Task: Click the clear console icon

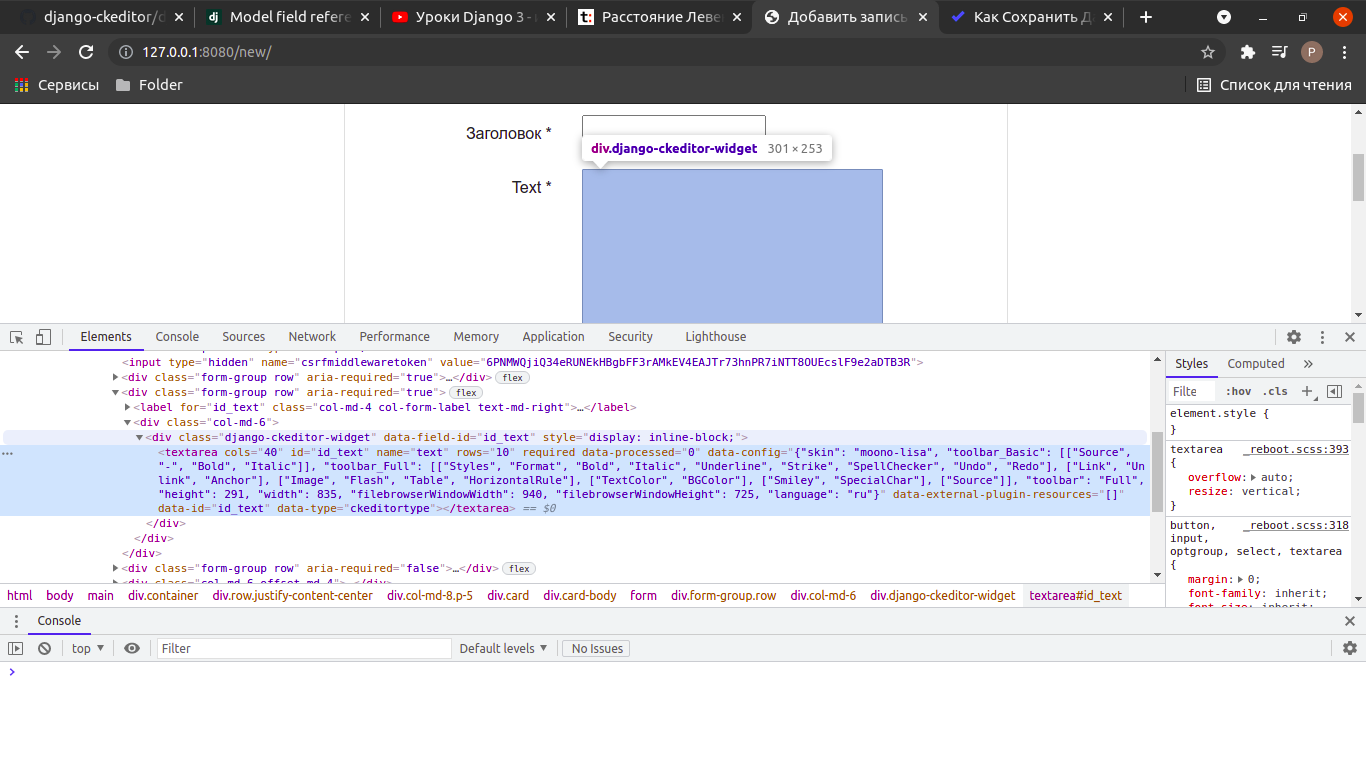Action: click(44, 648)
